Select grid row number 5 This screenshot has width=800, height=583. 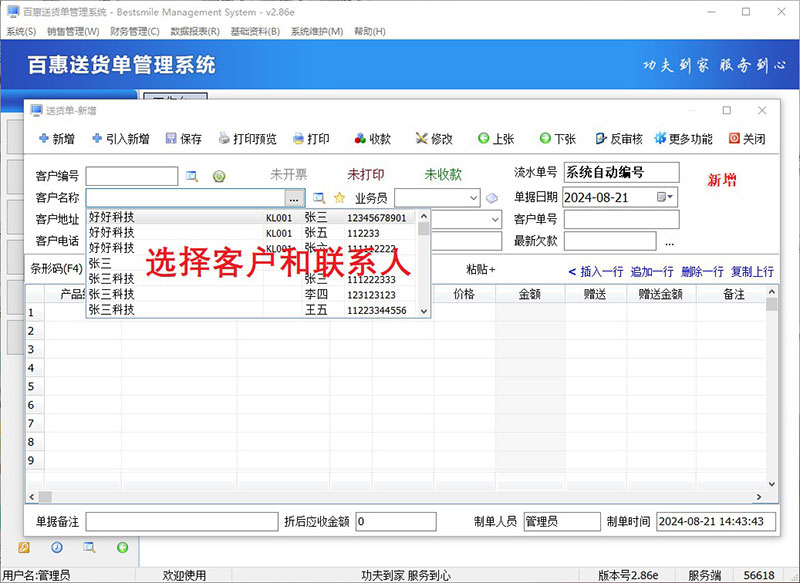point(31,386)
